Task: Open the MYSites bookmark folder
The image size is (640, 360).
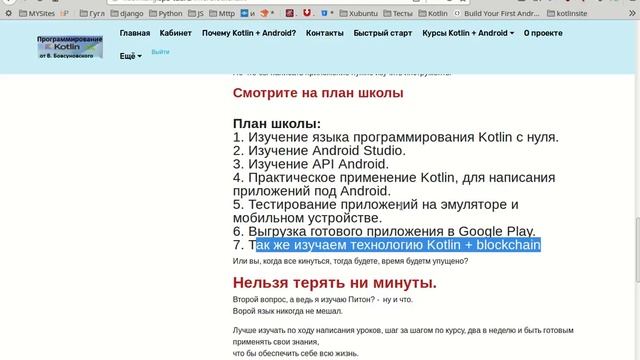Action: 37,13
